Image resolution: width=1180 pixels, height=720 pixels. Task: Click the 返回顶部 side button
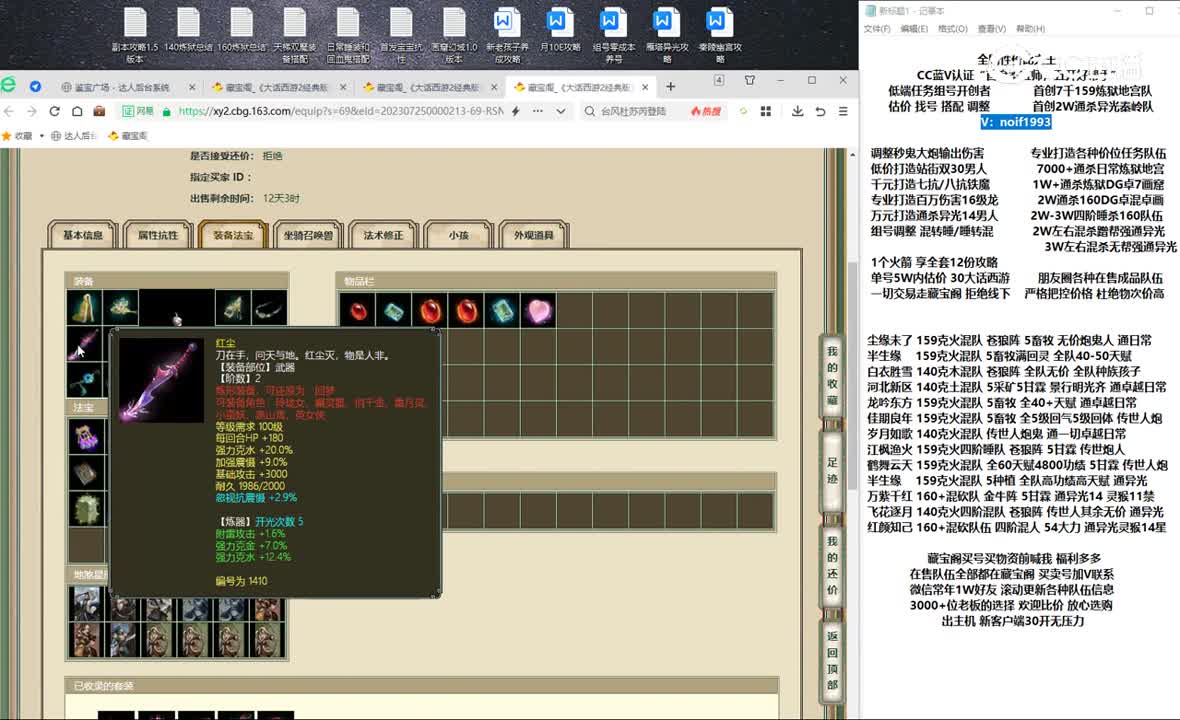pyautogui.click(x=832, y=660)
